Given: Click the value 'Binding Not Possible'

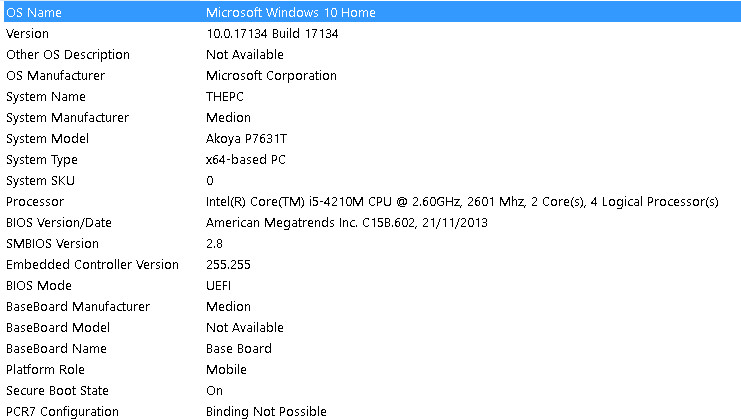Looking at the screenshot, I should [266, 411].
